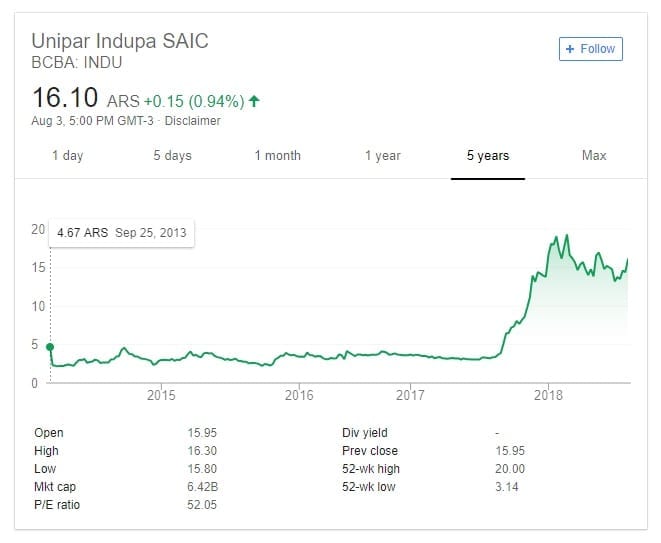Screen dimensions: 661x543
Task: Select the green data point on chart
Action: pyautogui.click(x=50, y=347)
